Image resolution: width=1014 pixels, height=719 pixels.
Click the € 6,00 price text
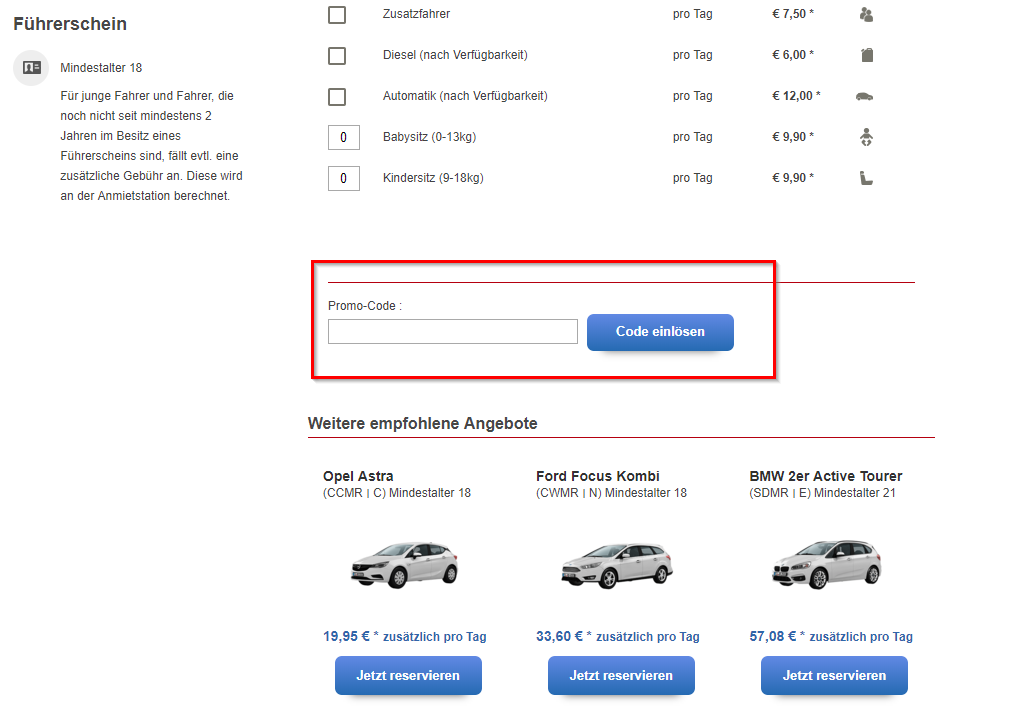(793, 55)
